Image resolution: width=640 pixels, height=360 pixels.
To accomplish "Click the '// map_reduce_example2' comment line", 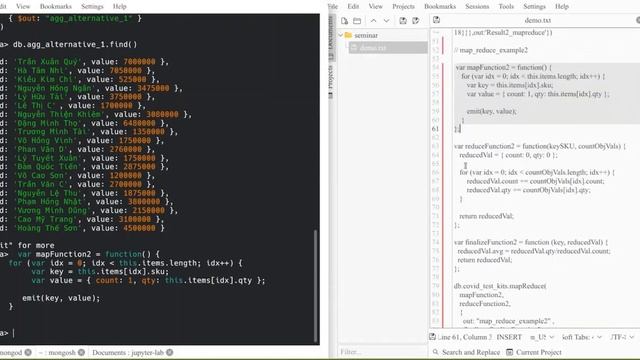I will pos(491,50).
